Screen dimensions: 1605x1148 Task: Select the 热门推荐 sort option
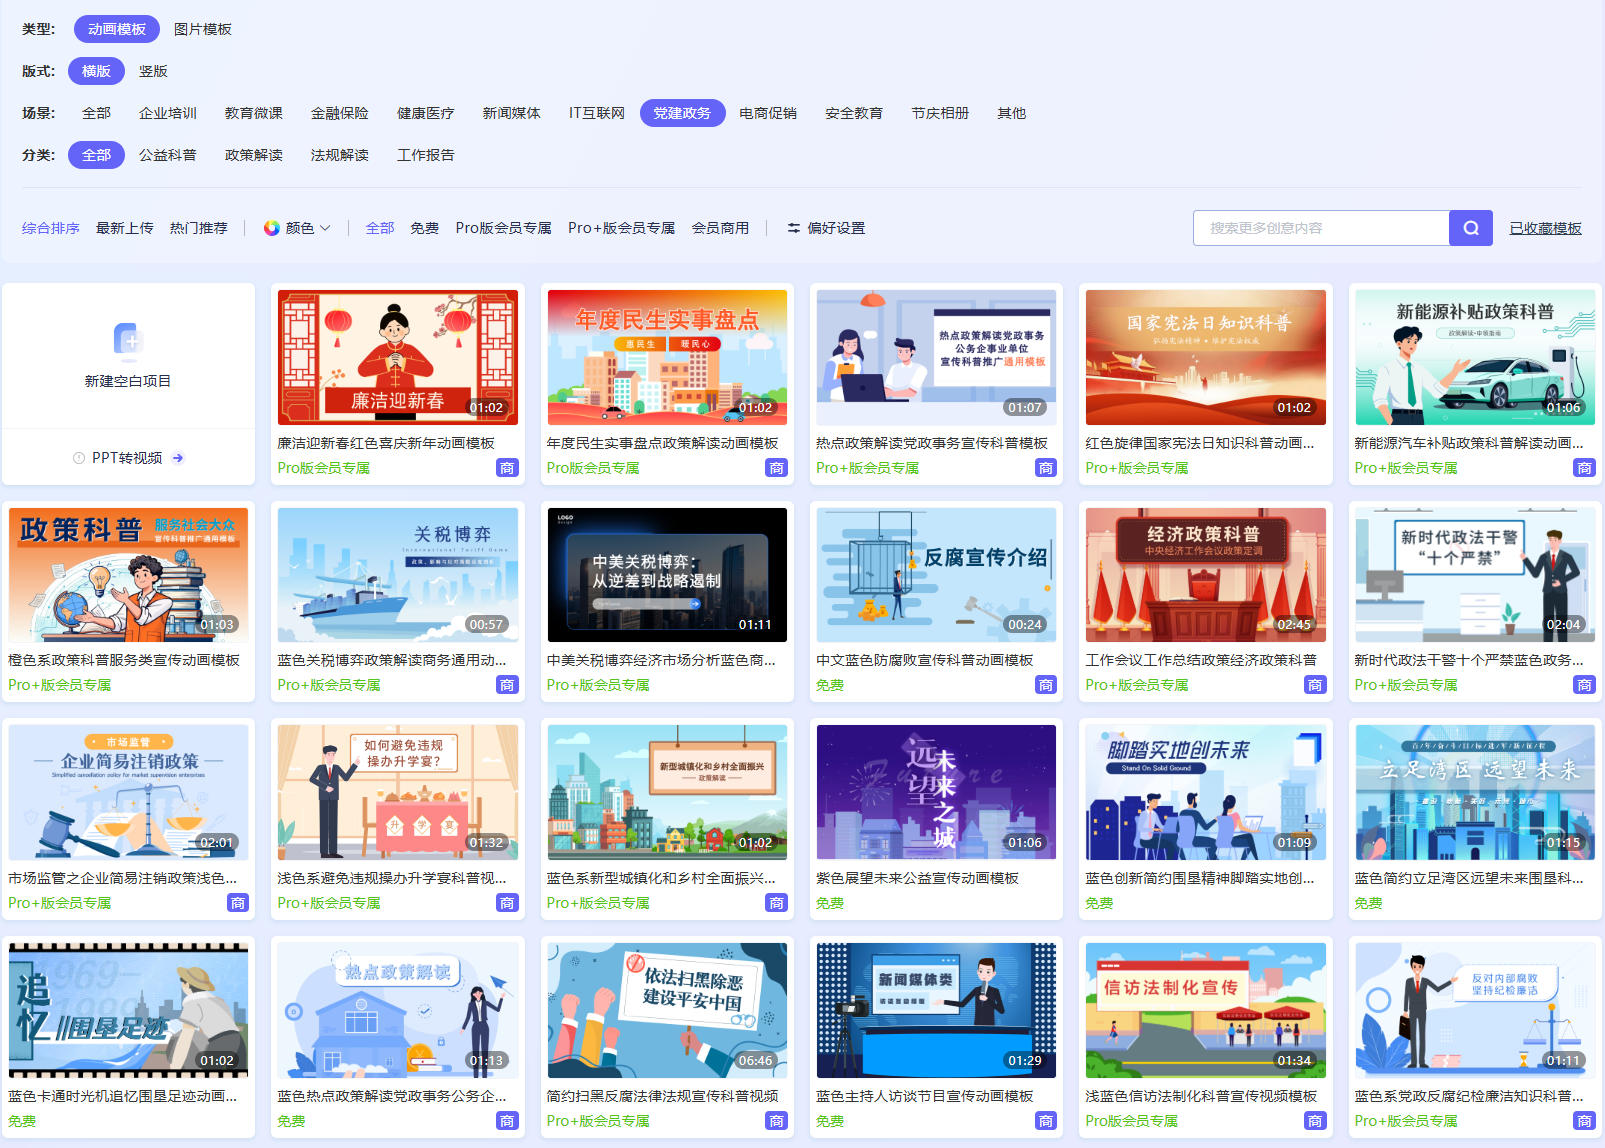[199, 227]
